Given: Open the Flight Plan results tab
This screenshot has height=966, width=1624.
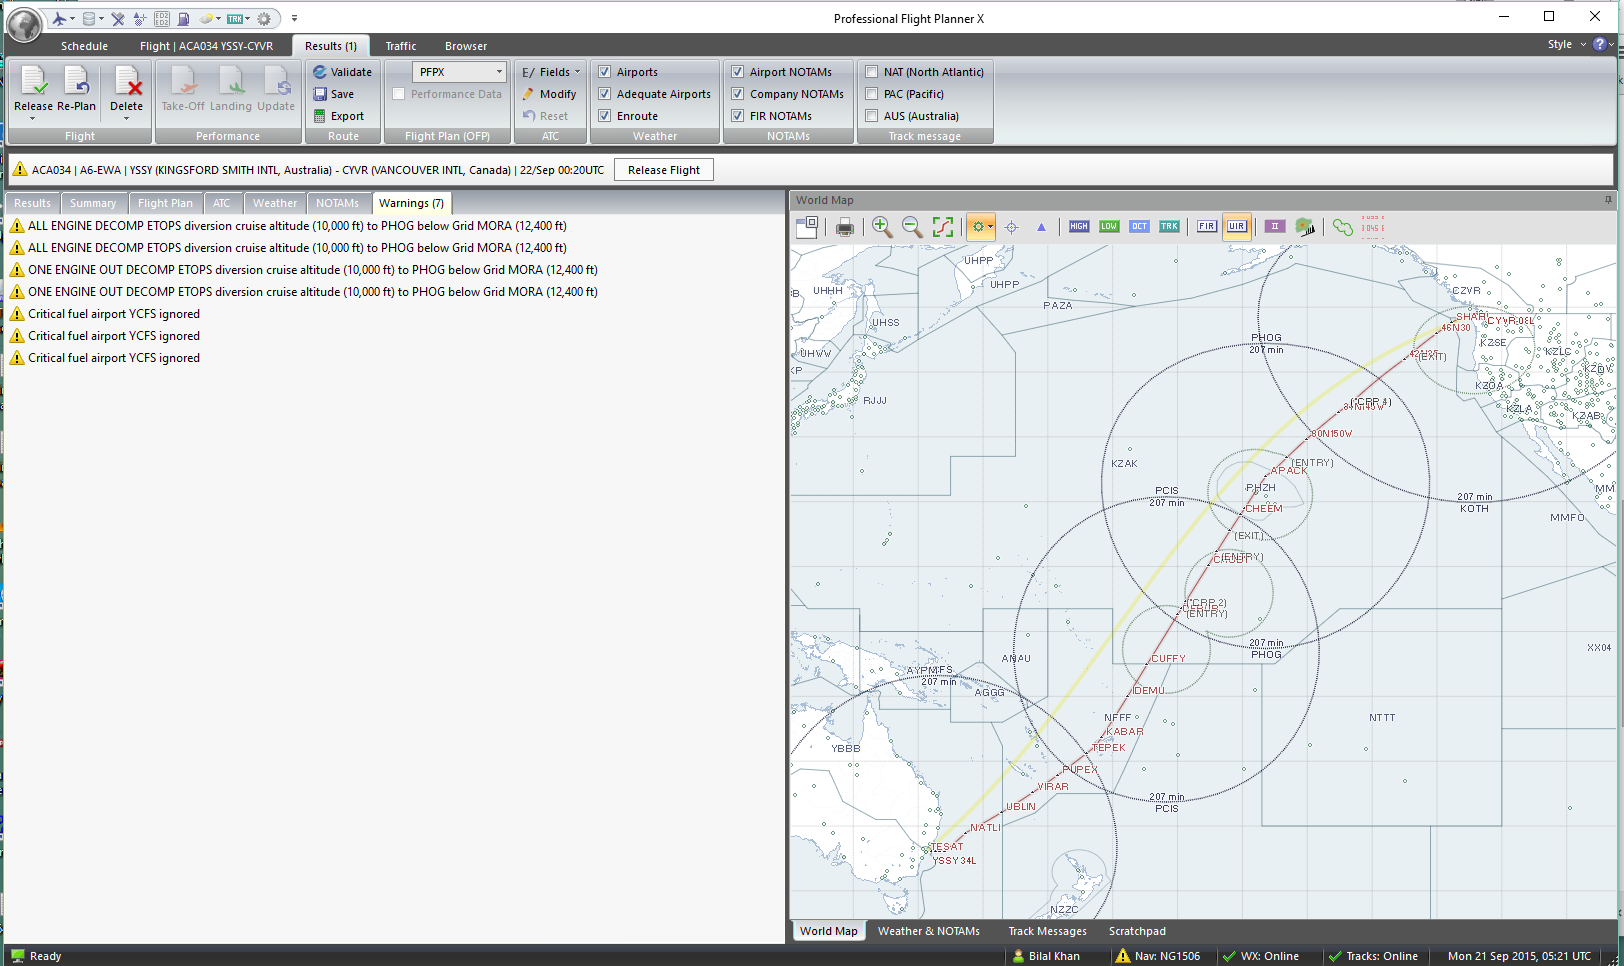Looking at the screenshot, I should pos(165,203).
